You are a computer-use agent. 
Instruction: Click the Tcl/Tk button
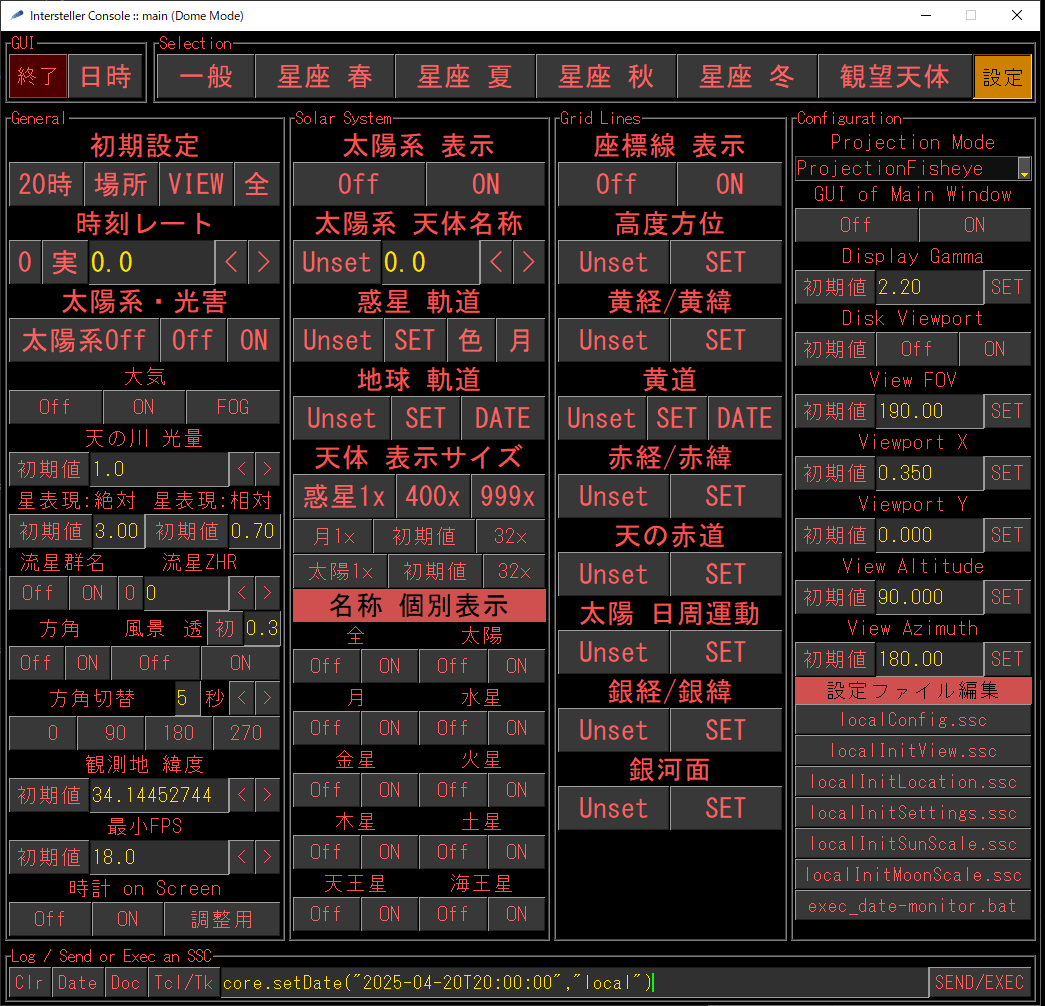click(183, 983)
